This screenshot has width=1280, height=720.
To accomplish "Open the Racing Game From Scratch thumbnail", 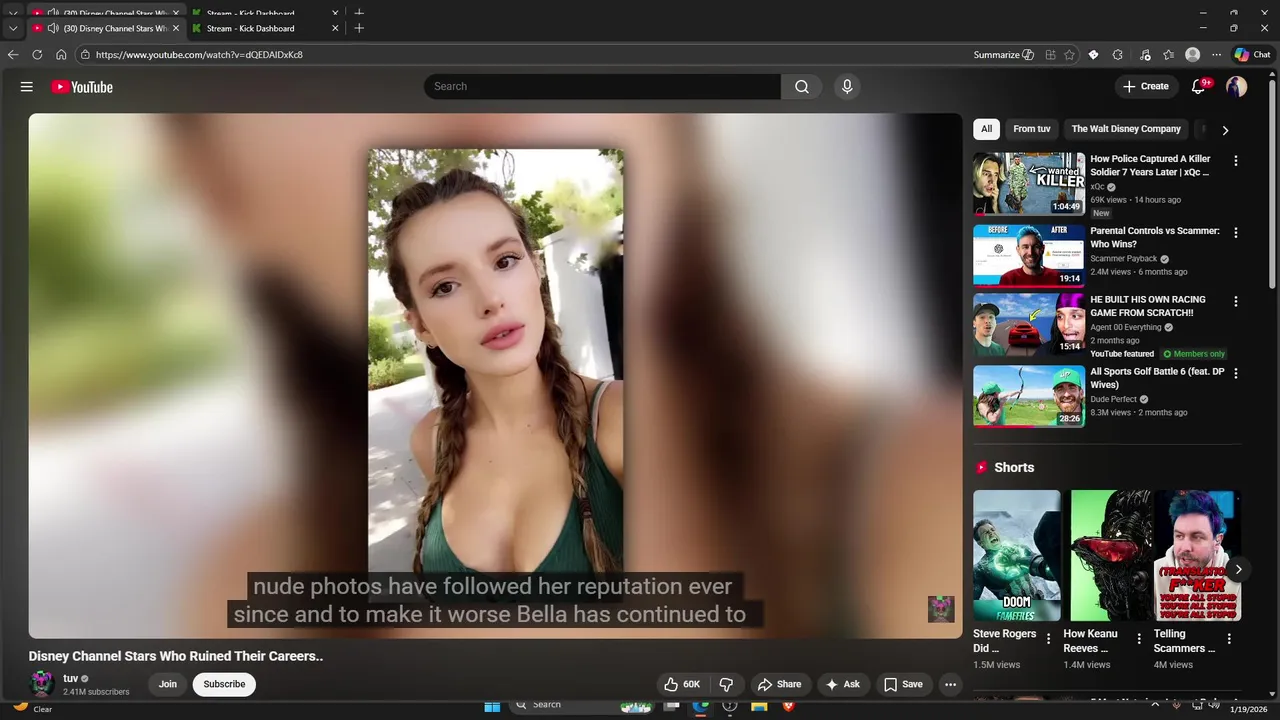I will click(1029, 324).
